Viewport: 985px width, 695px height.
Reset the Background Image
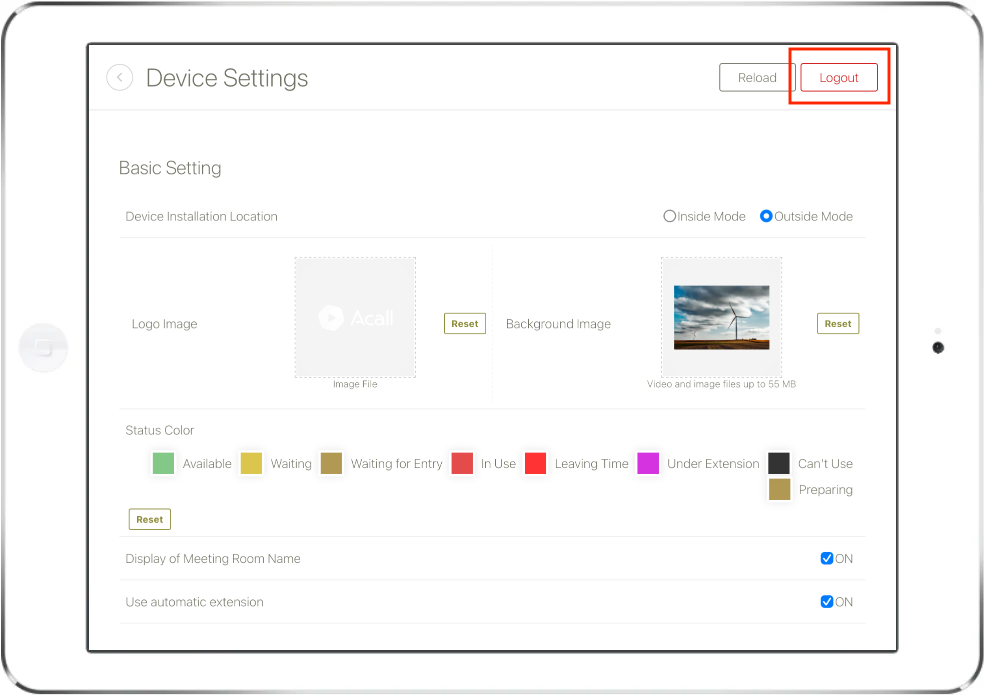click(x=838, y=324)
